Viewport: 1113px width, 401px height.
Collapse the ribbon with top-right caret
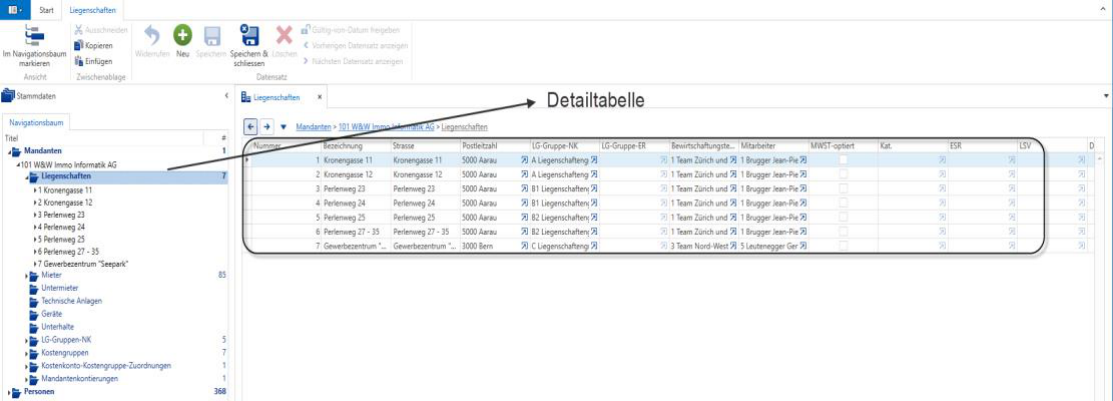coord(1104,10)
